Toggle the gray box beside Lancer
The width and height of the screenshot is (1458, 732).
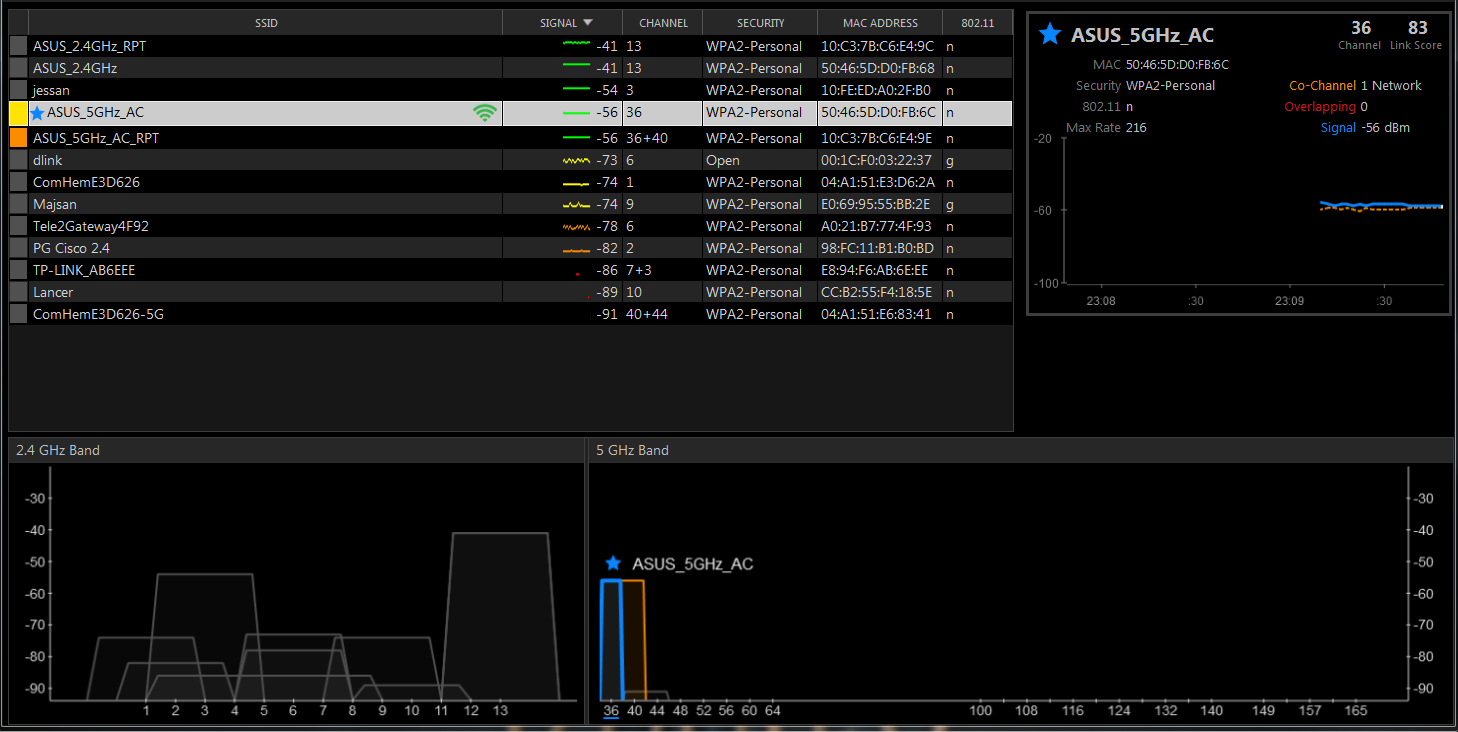click(18, 292)
